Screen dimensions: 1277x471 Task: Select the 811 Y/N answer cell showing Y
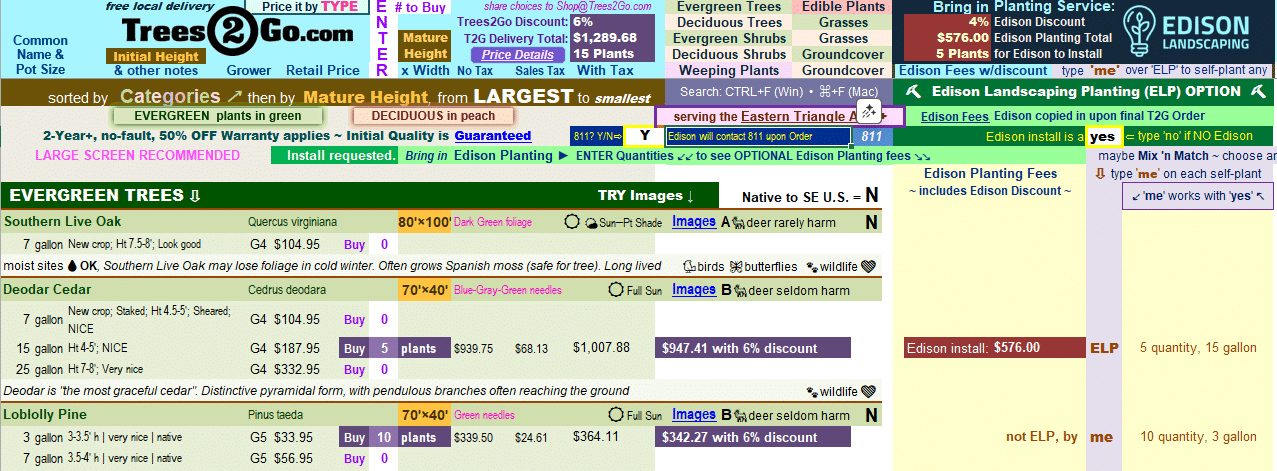(644, 136)
